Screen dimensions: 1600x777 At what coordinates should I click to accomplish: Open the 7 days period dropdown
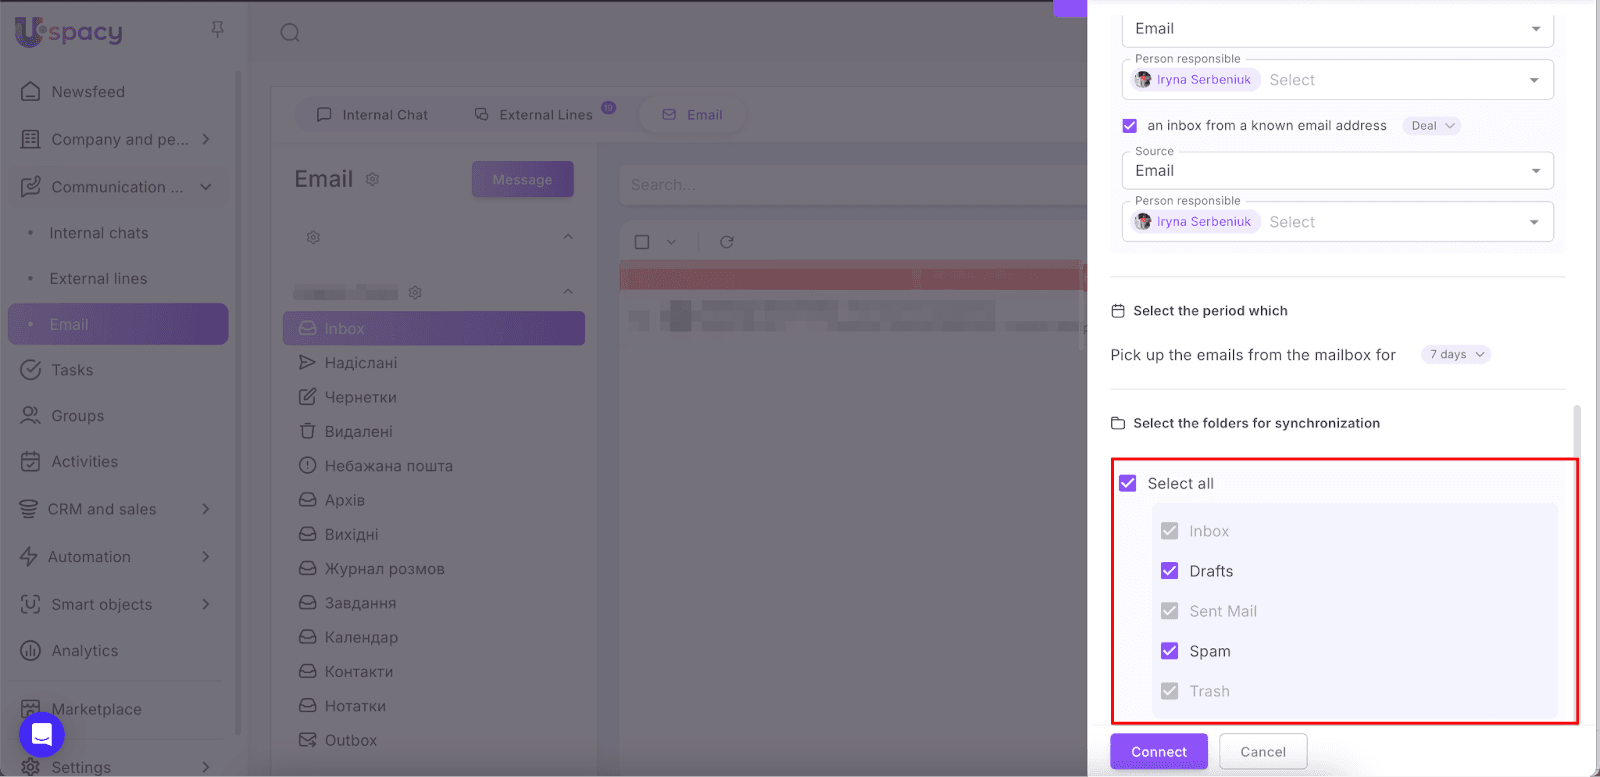[1456, 355]
